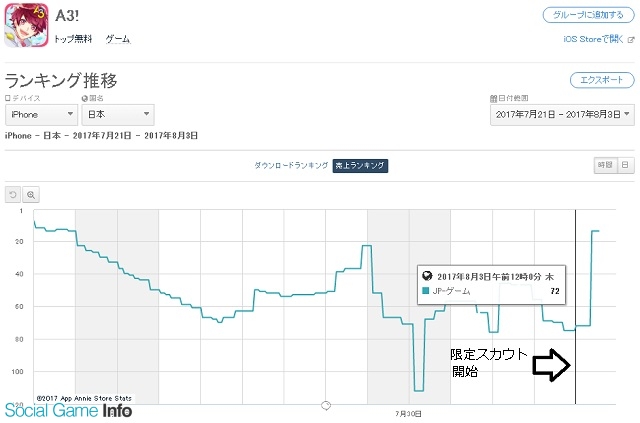Click the エクスポート button
Screen dimensions: 640x423
(602, 80)
